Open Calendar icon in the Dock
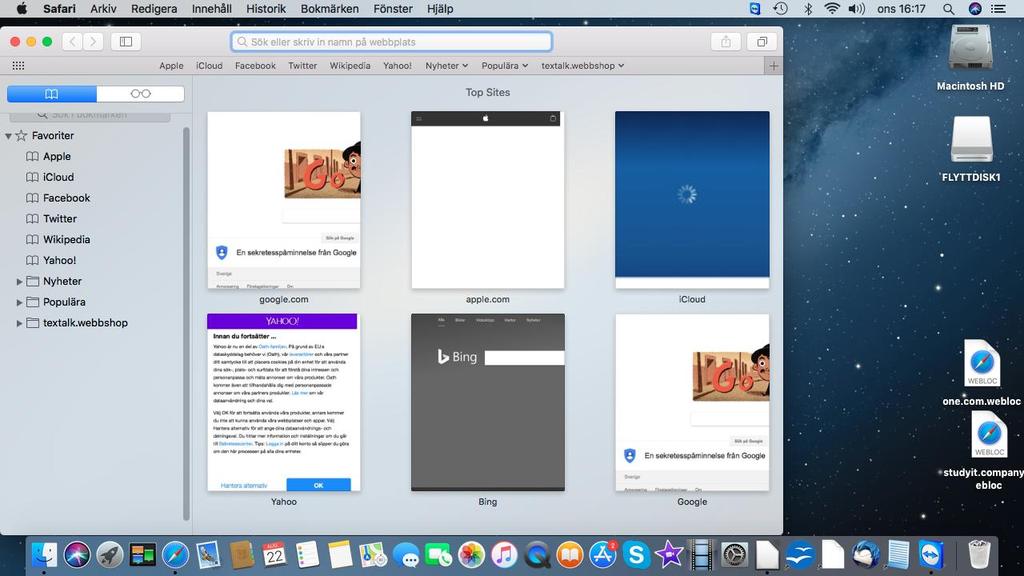The image size is (1024, 576). pos(274,555)
